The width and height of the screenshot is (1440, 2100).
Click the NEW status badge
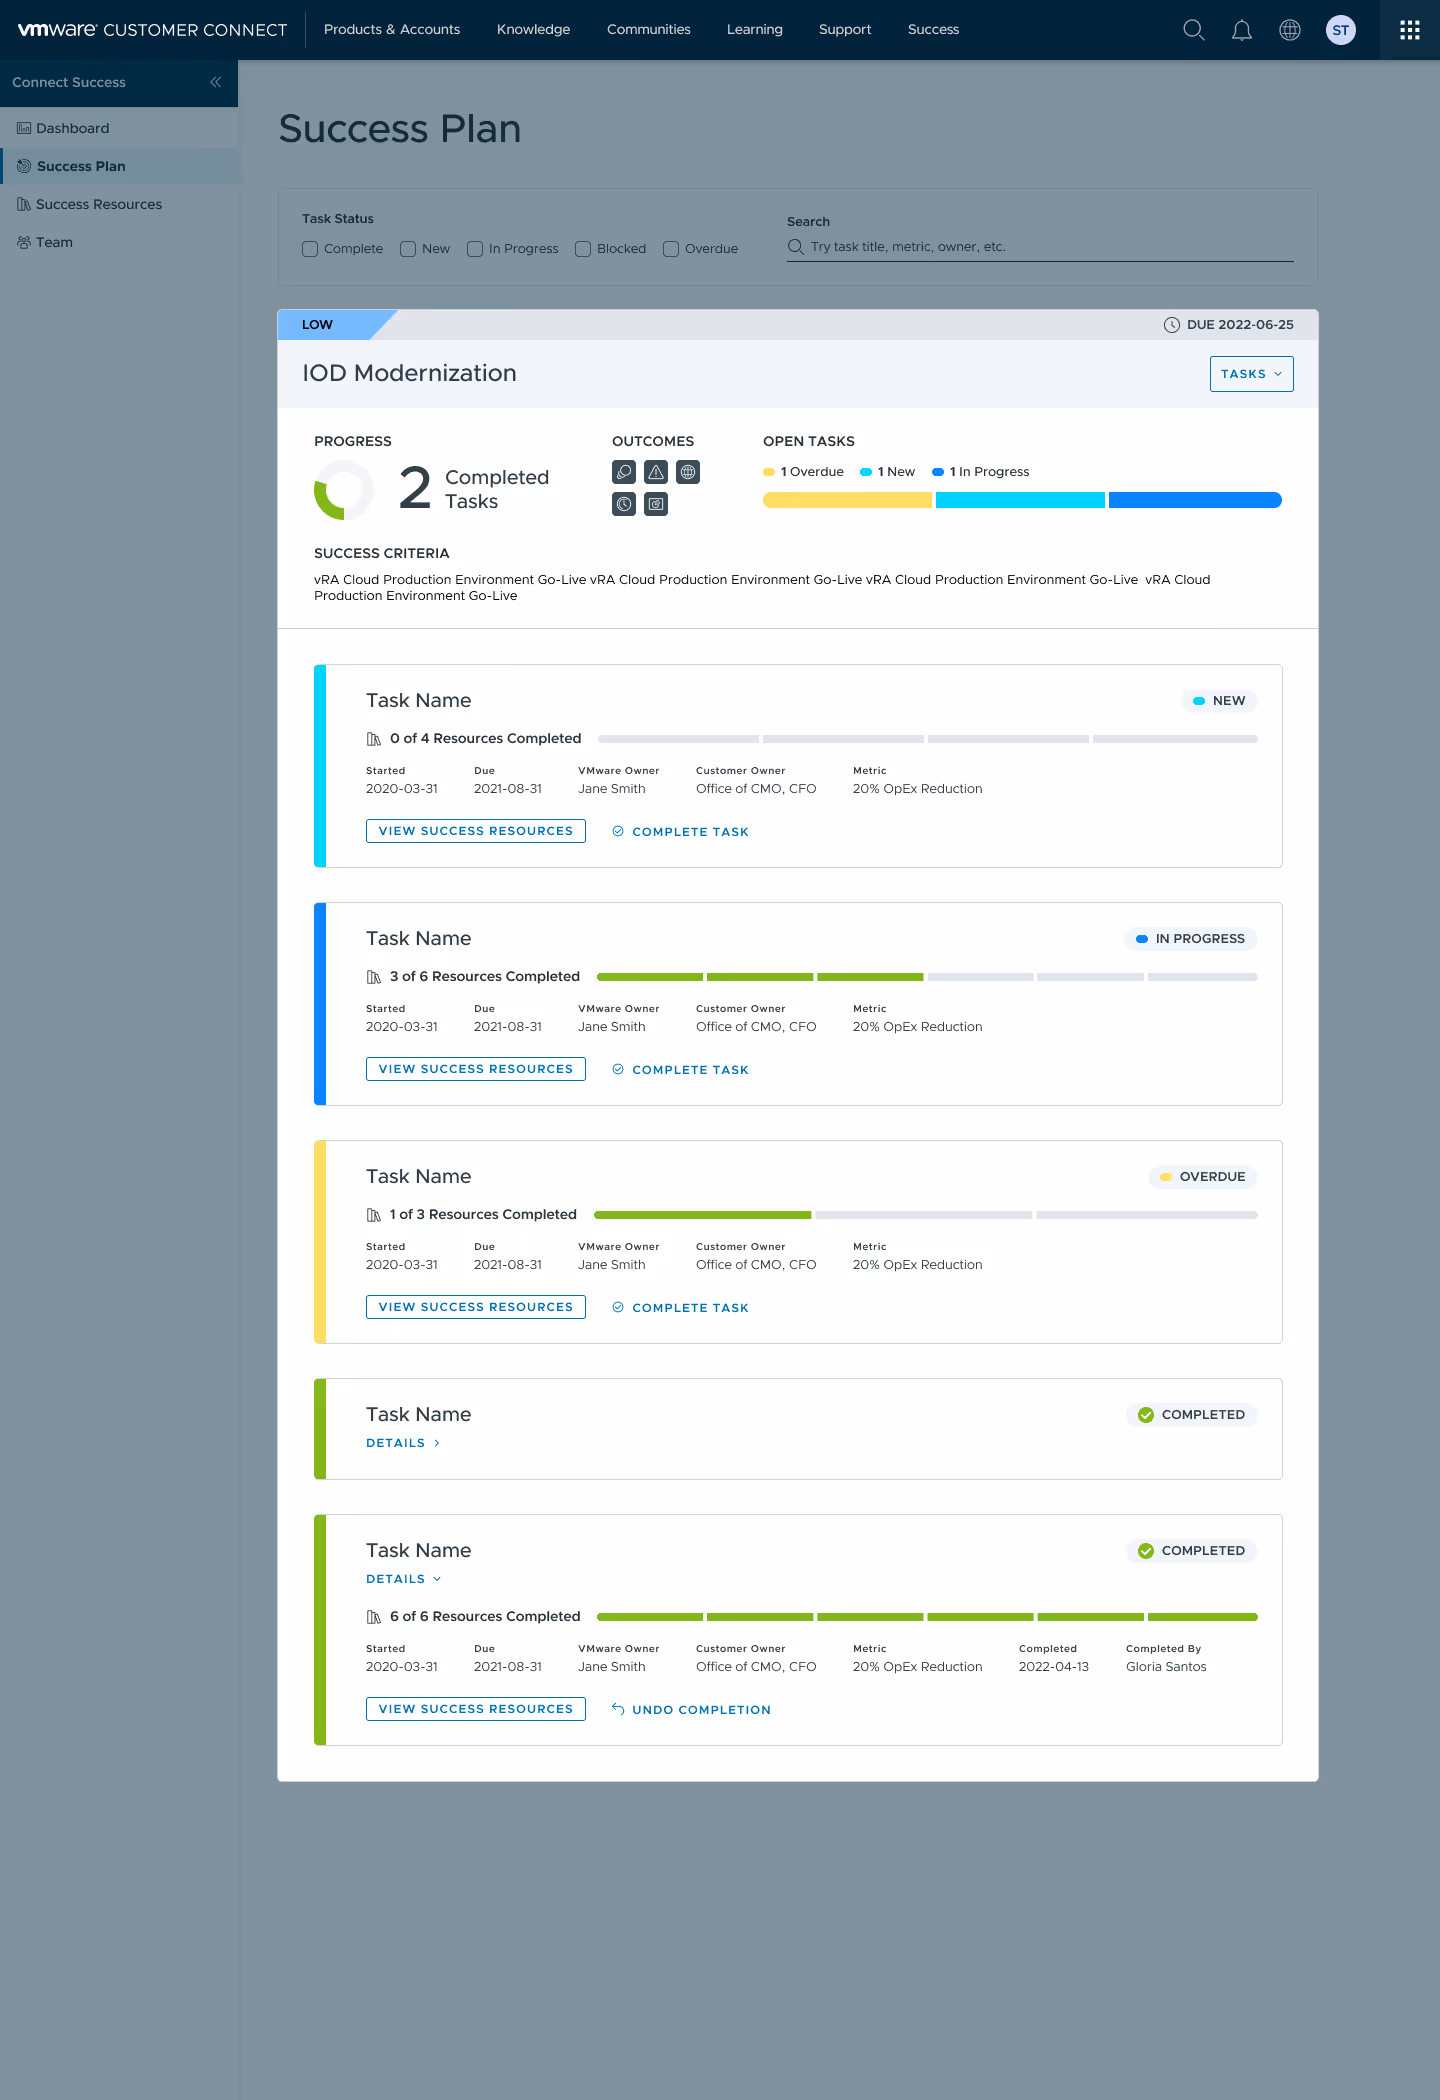[1219, 701]
